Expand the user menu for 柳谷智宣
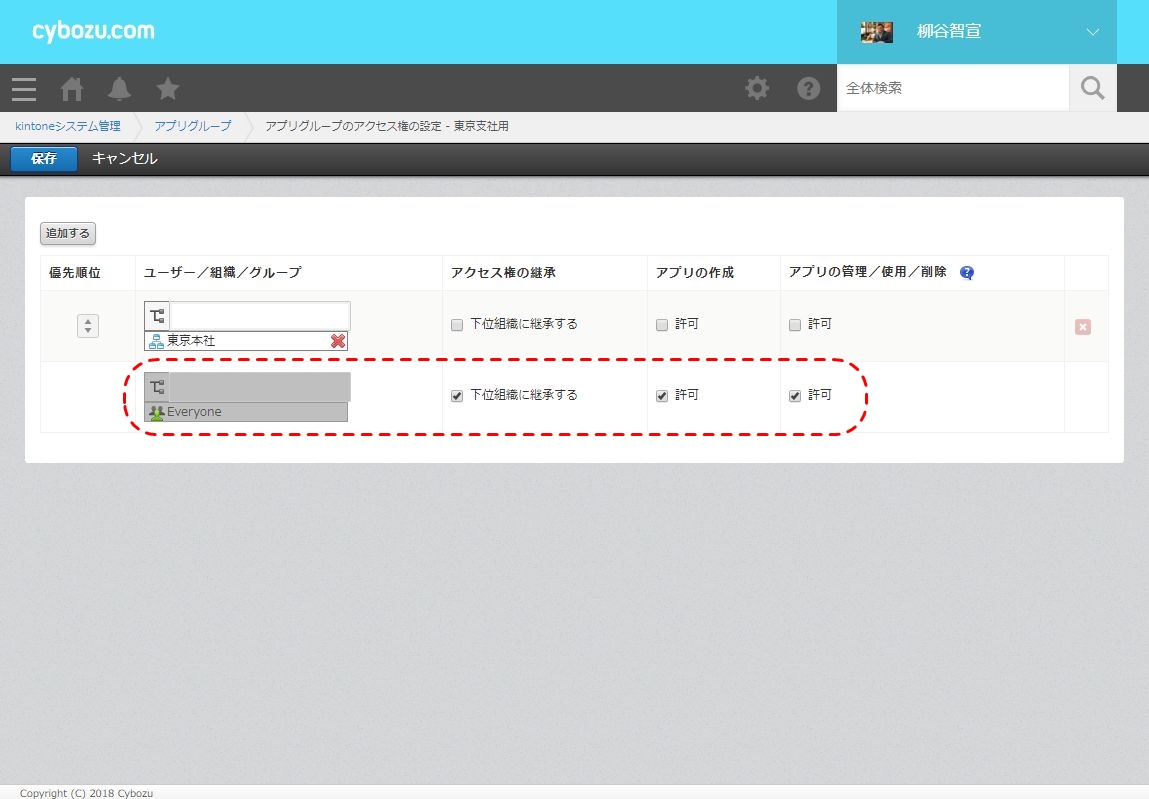This screenshot has height=799, width=1149. 1093,32
